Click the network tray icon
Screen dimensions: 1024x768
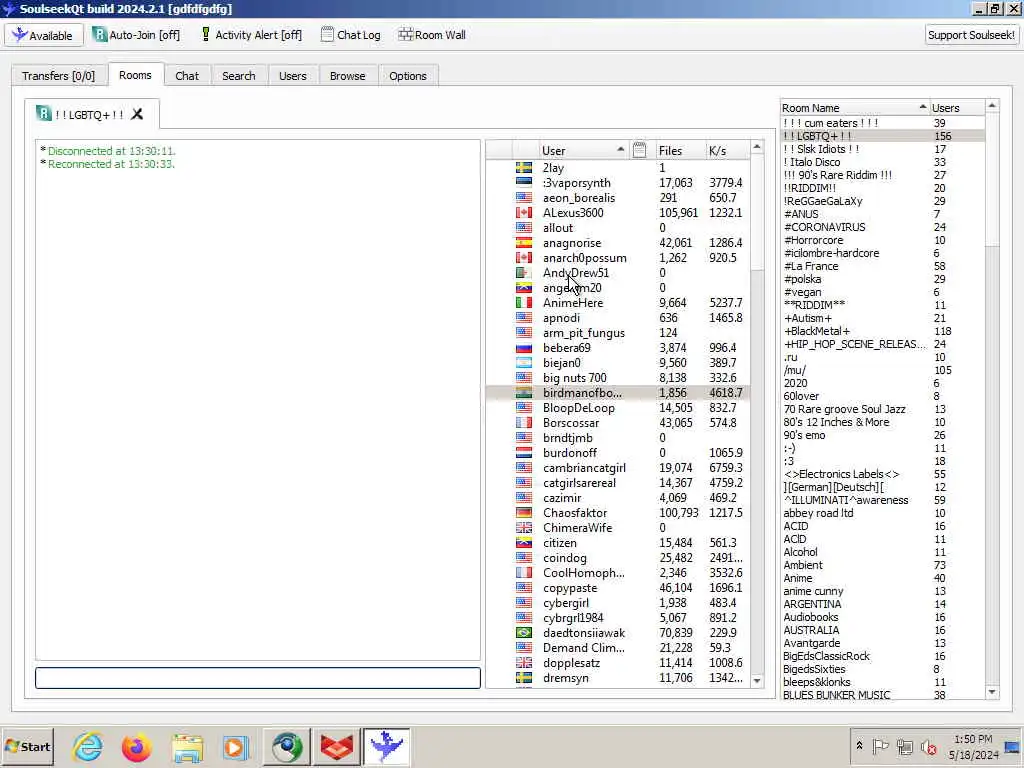coord(904,746)
